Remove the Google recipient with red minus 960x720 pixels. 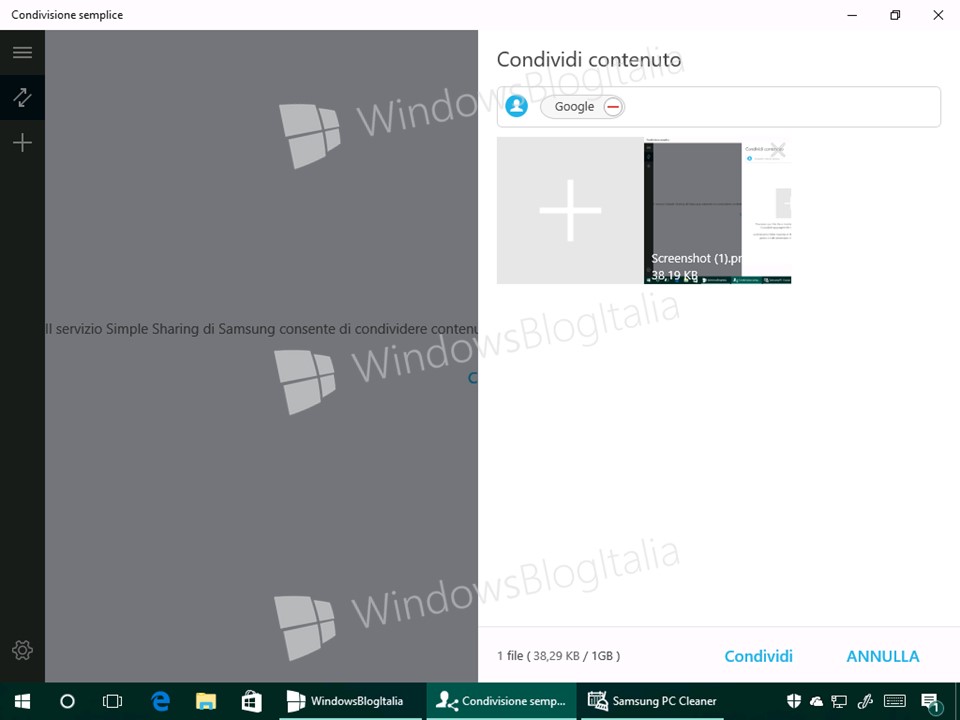(613, 107)
